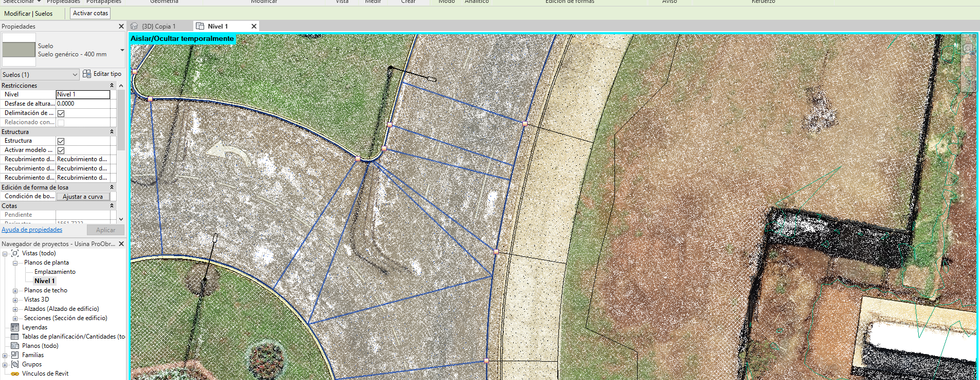Screen dimensions: 980x380
Task: Select the Vínculos de Revit node
Action: [x=45, y=373]
